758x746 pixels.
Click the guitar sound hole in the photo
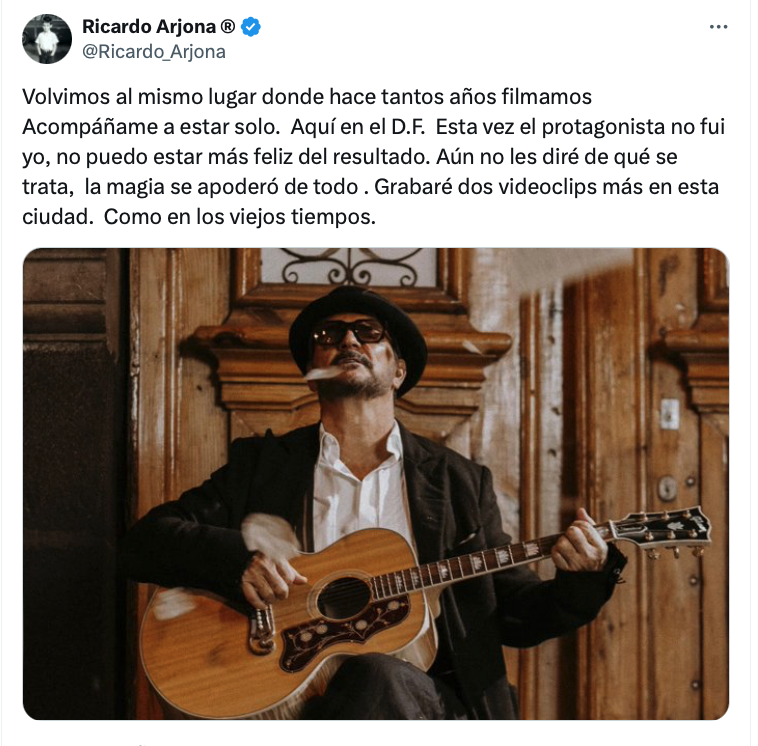click(x=344, y=598)
